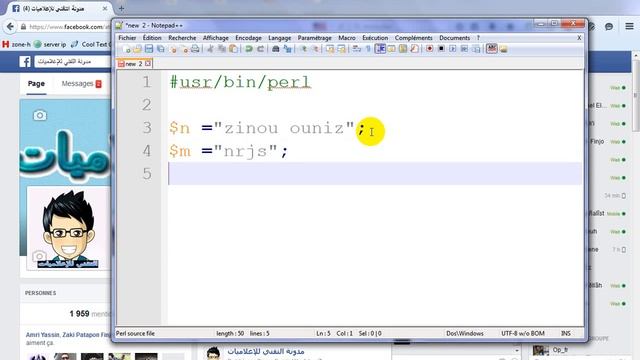Open the ? help menu

478,38
